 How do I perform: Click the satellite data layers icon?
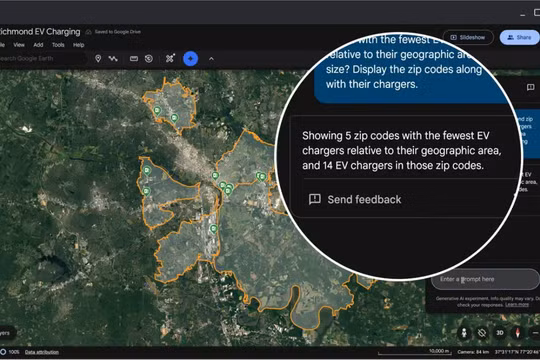[170, 58]
